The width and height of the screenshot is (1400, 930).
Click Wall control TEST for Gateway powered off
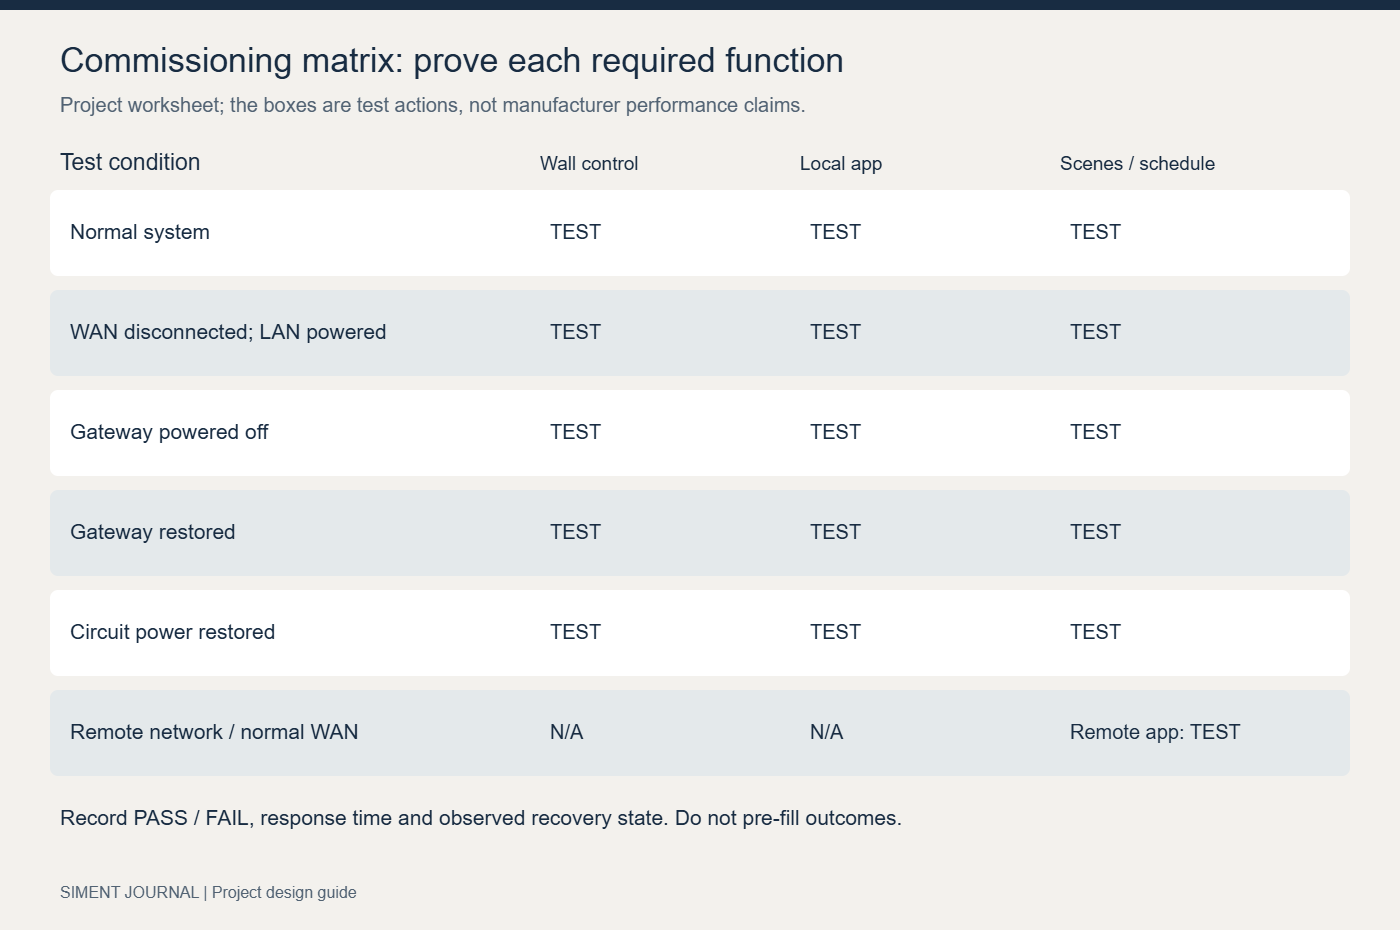(x=575, y=432)
